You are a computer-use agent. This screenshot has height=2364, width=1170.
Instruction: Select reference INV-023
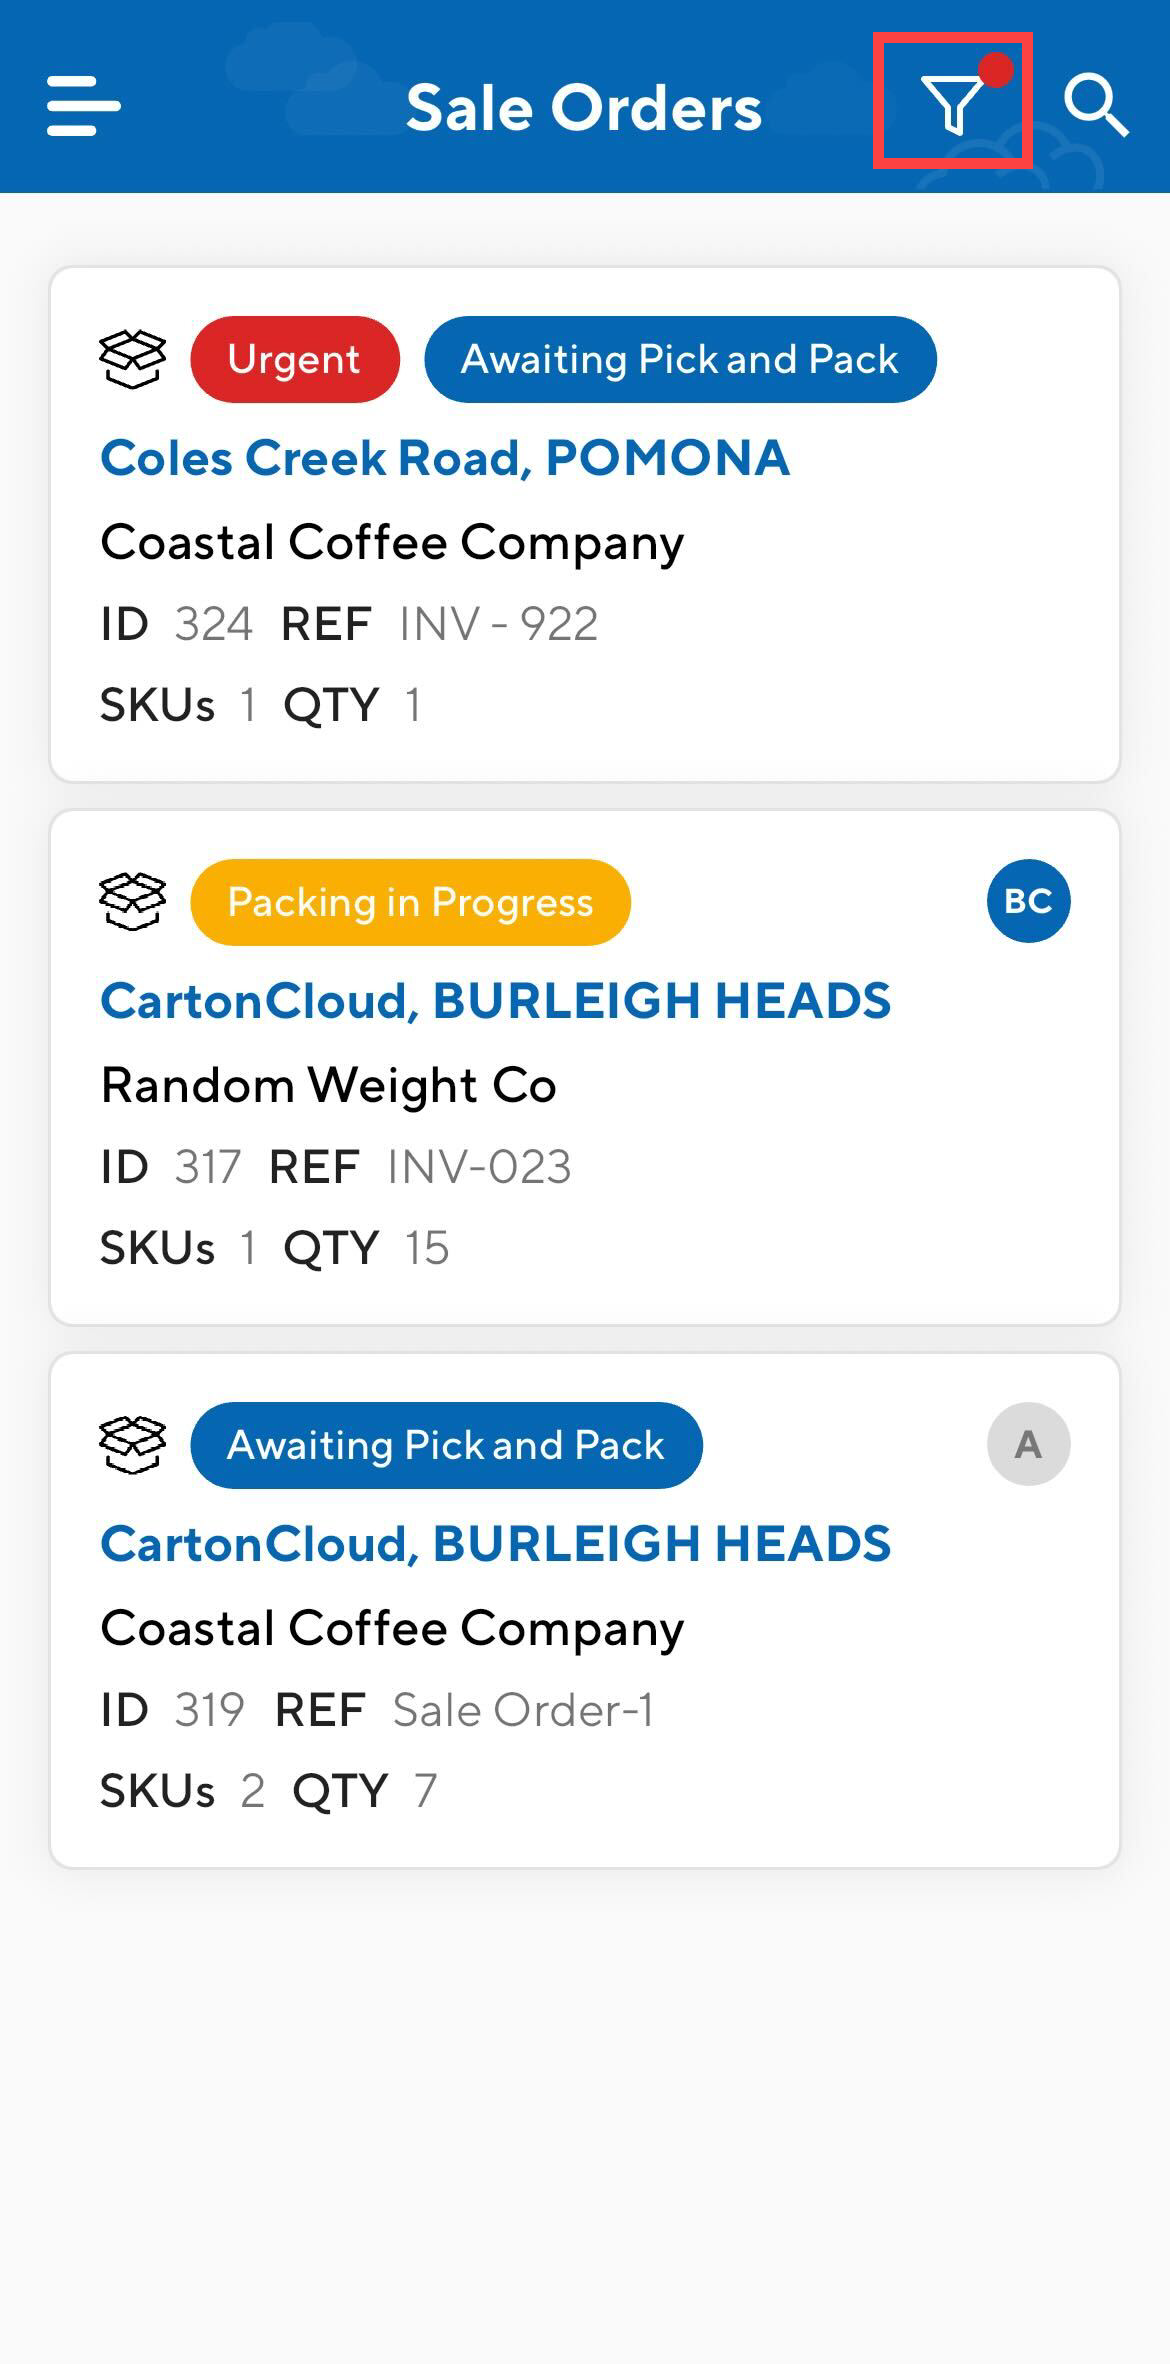pos(479,1167)
